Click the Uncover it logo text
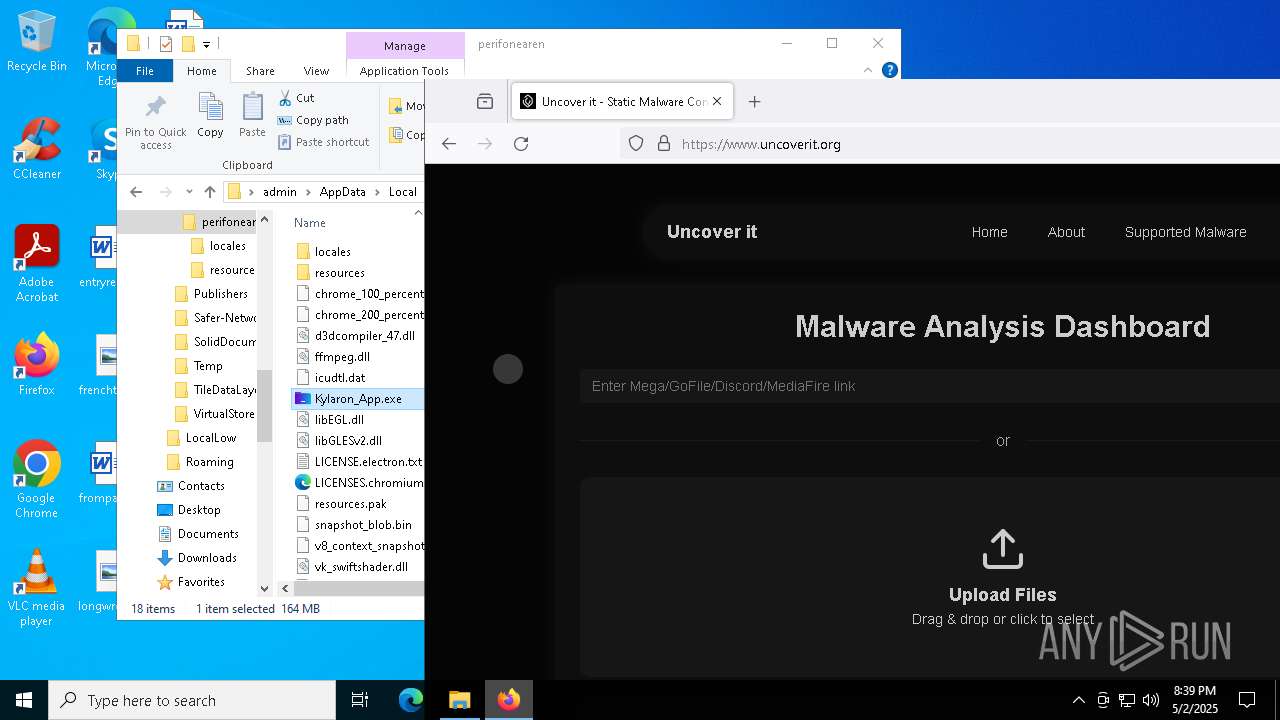This screenshot has width=1280, height=720. tap(712, 232)
